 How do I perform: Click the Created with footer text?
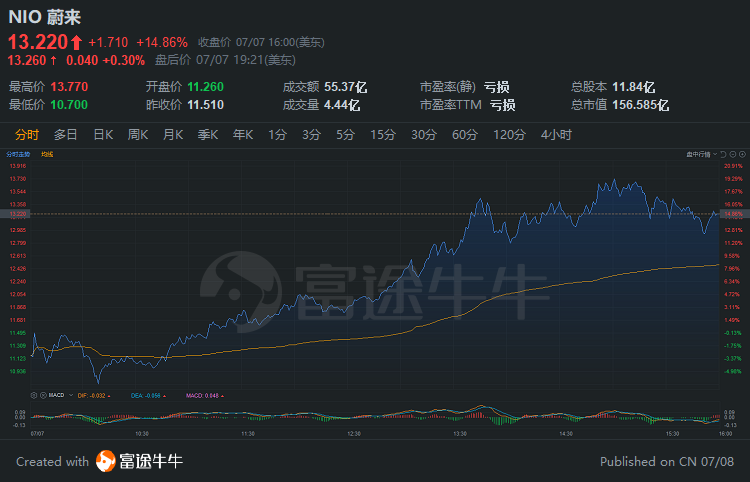point(53,461)
